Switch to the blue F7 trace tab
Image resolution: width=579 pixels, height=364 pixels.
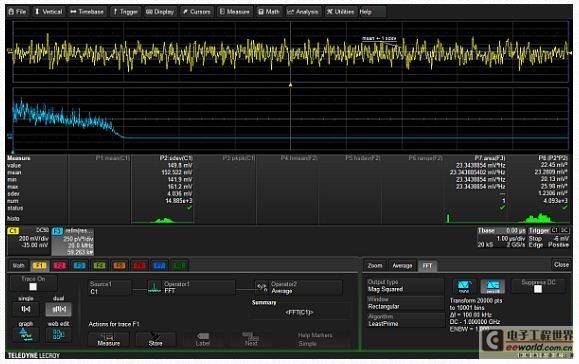(159, 265)
